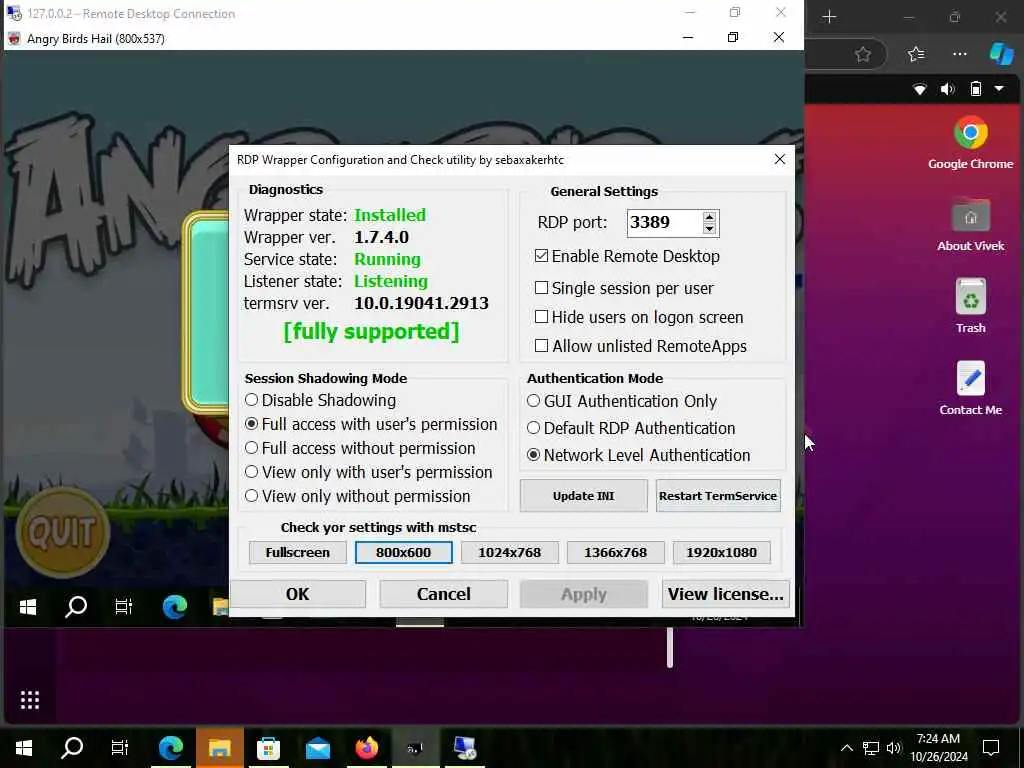Test mstsc at 1024x768
Screen dimensions: 1024x768
click(x=509, y=552)
